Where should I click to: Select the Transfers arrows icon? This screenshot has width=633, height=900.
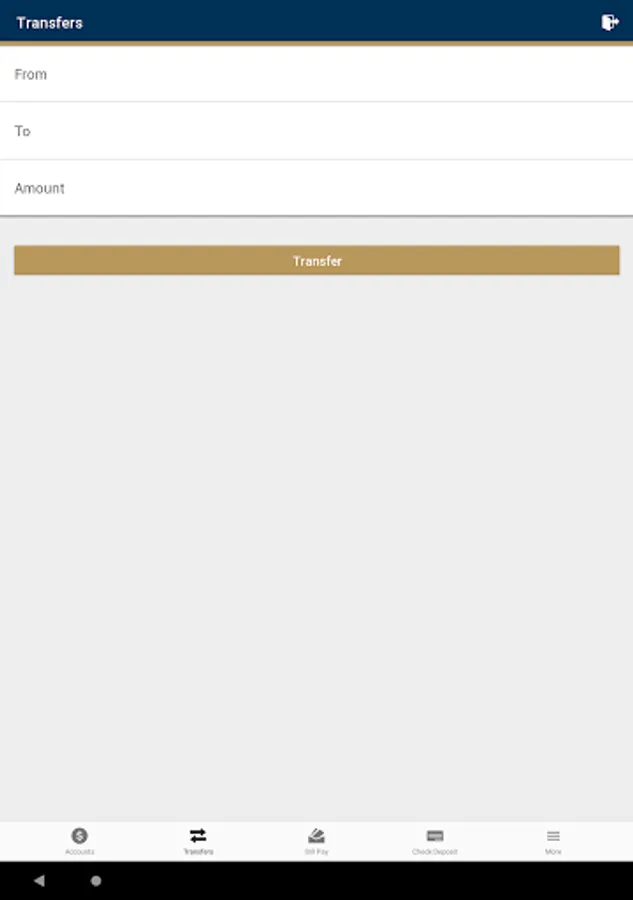pyautogui.click(x=198, y=836)
